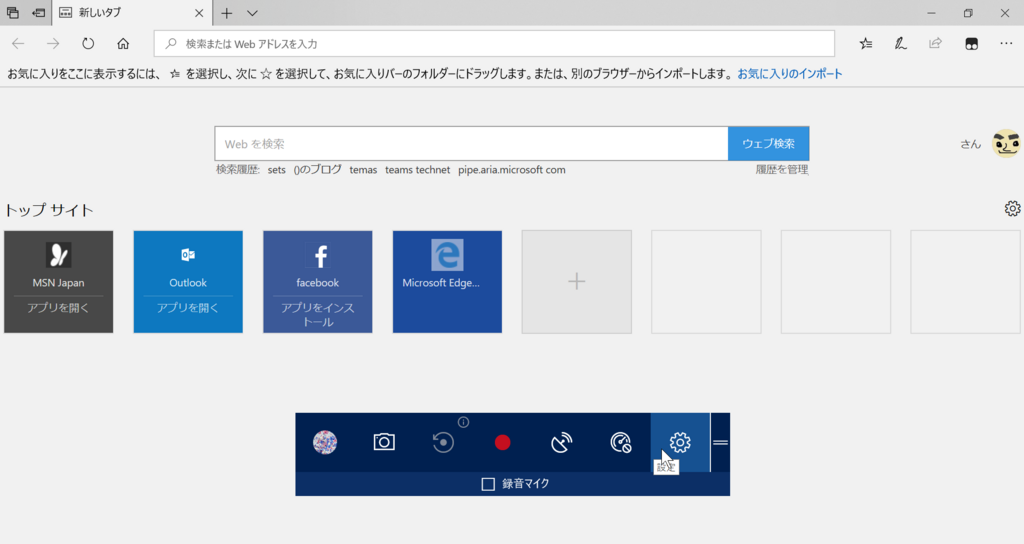Add a top site with plus tile
The image size is (1024, 544).
(577, 281)
